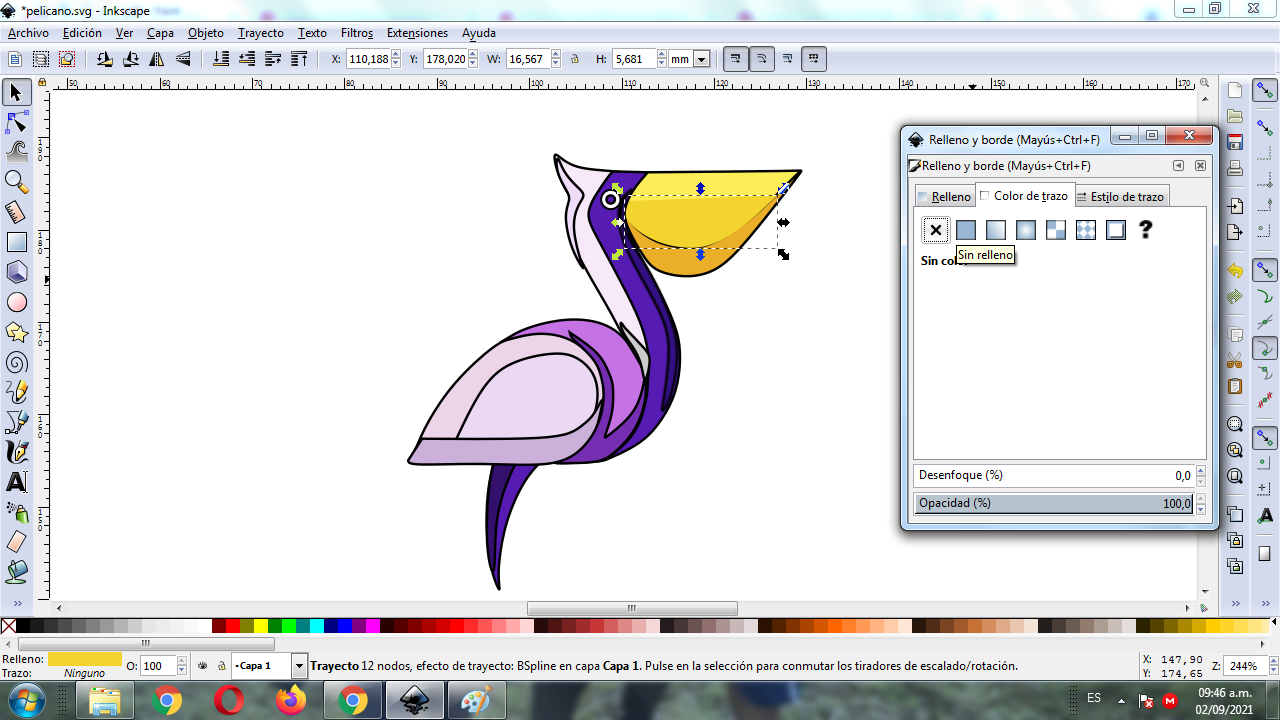Iconify the Relleno y borde dock panel
The height and width of the screenshot is (720, 1280).
(1178, 166)
